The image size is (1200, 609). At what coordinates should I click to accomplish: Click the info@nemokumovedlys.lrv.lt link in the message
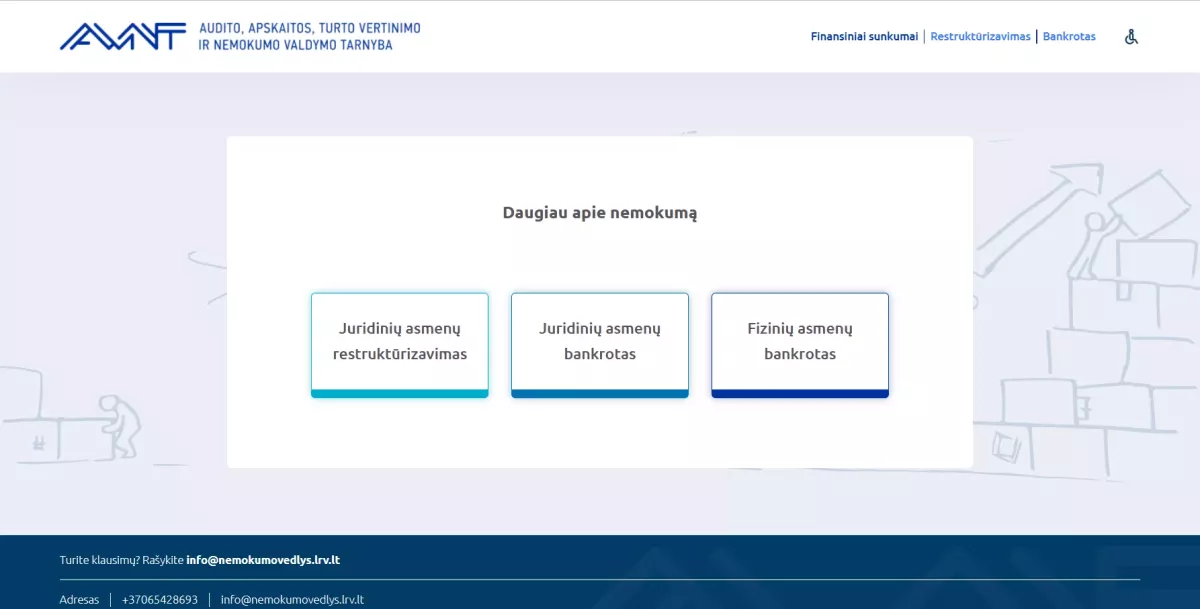(x=264, y=560)
